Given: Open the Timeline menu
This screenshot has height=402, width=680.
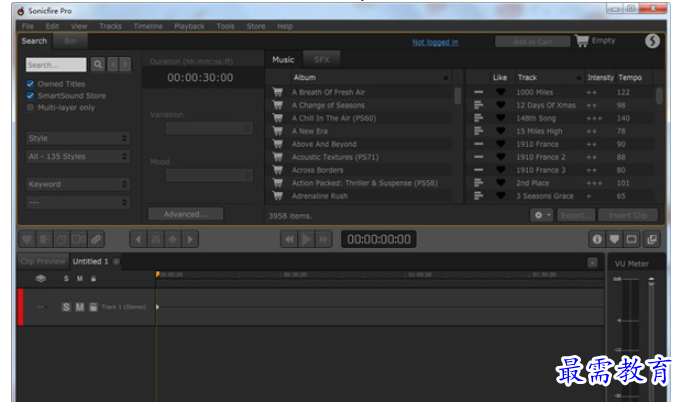Looking at the screenshot, I should pos(148,26).
